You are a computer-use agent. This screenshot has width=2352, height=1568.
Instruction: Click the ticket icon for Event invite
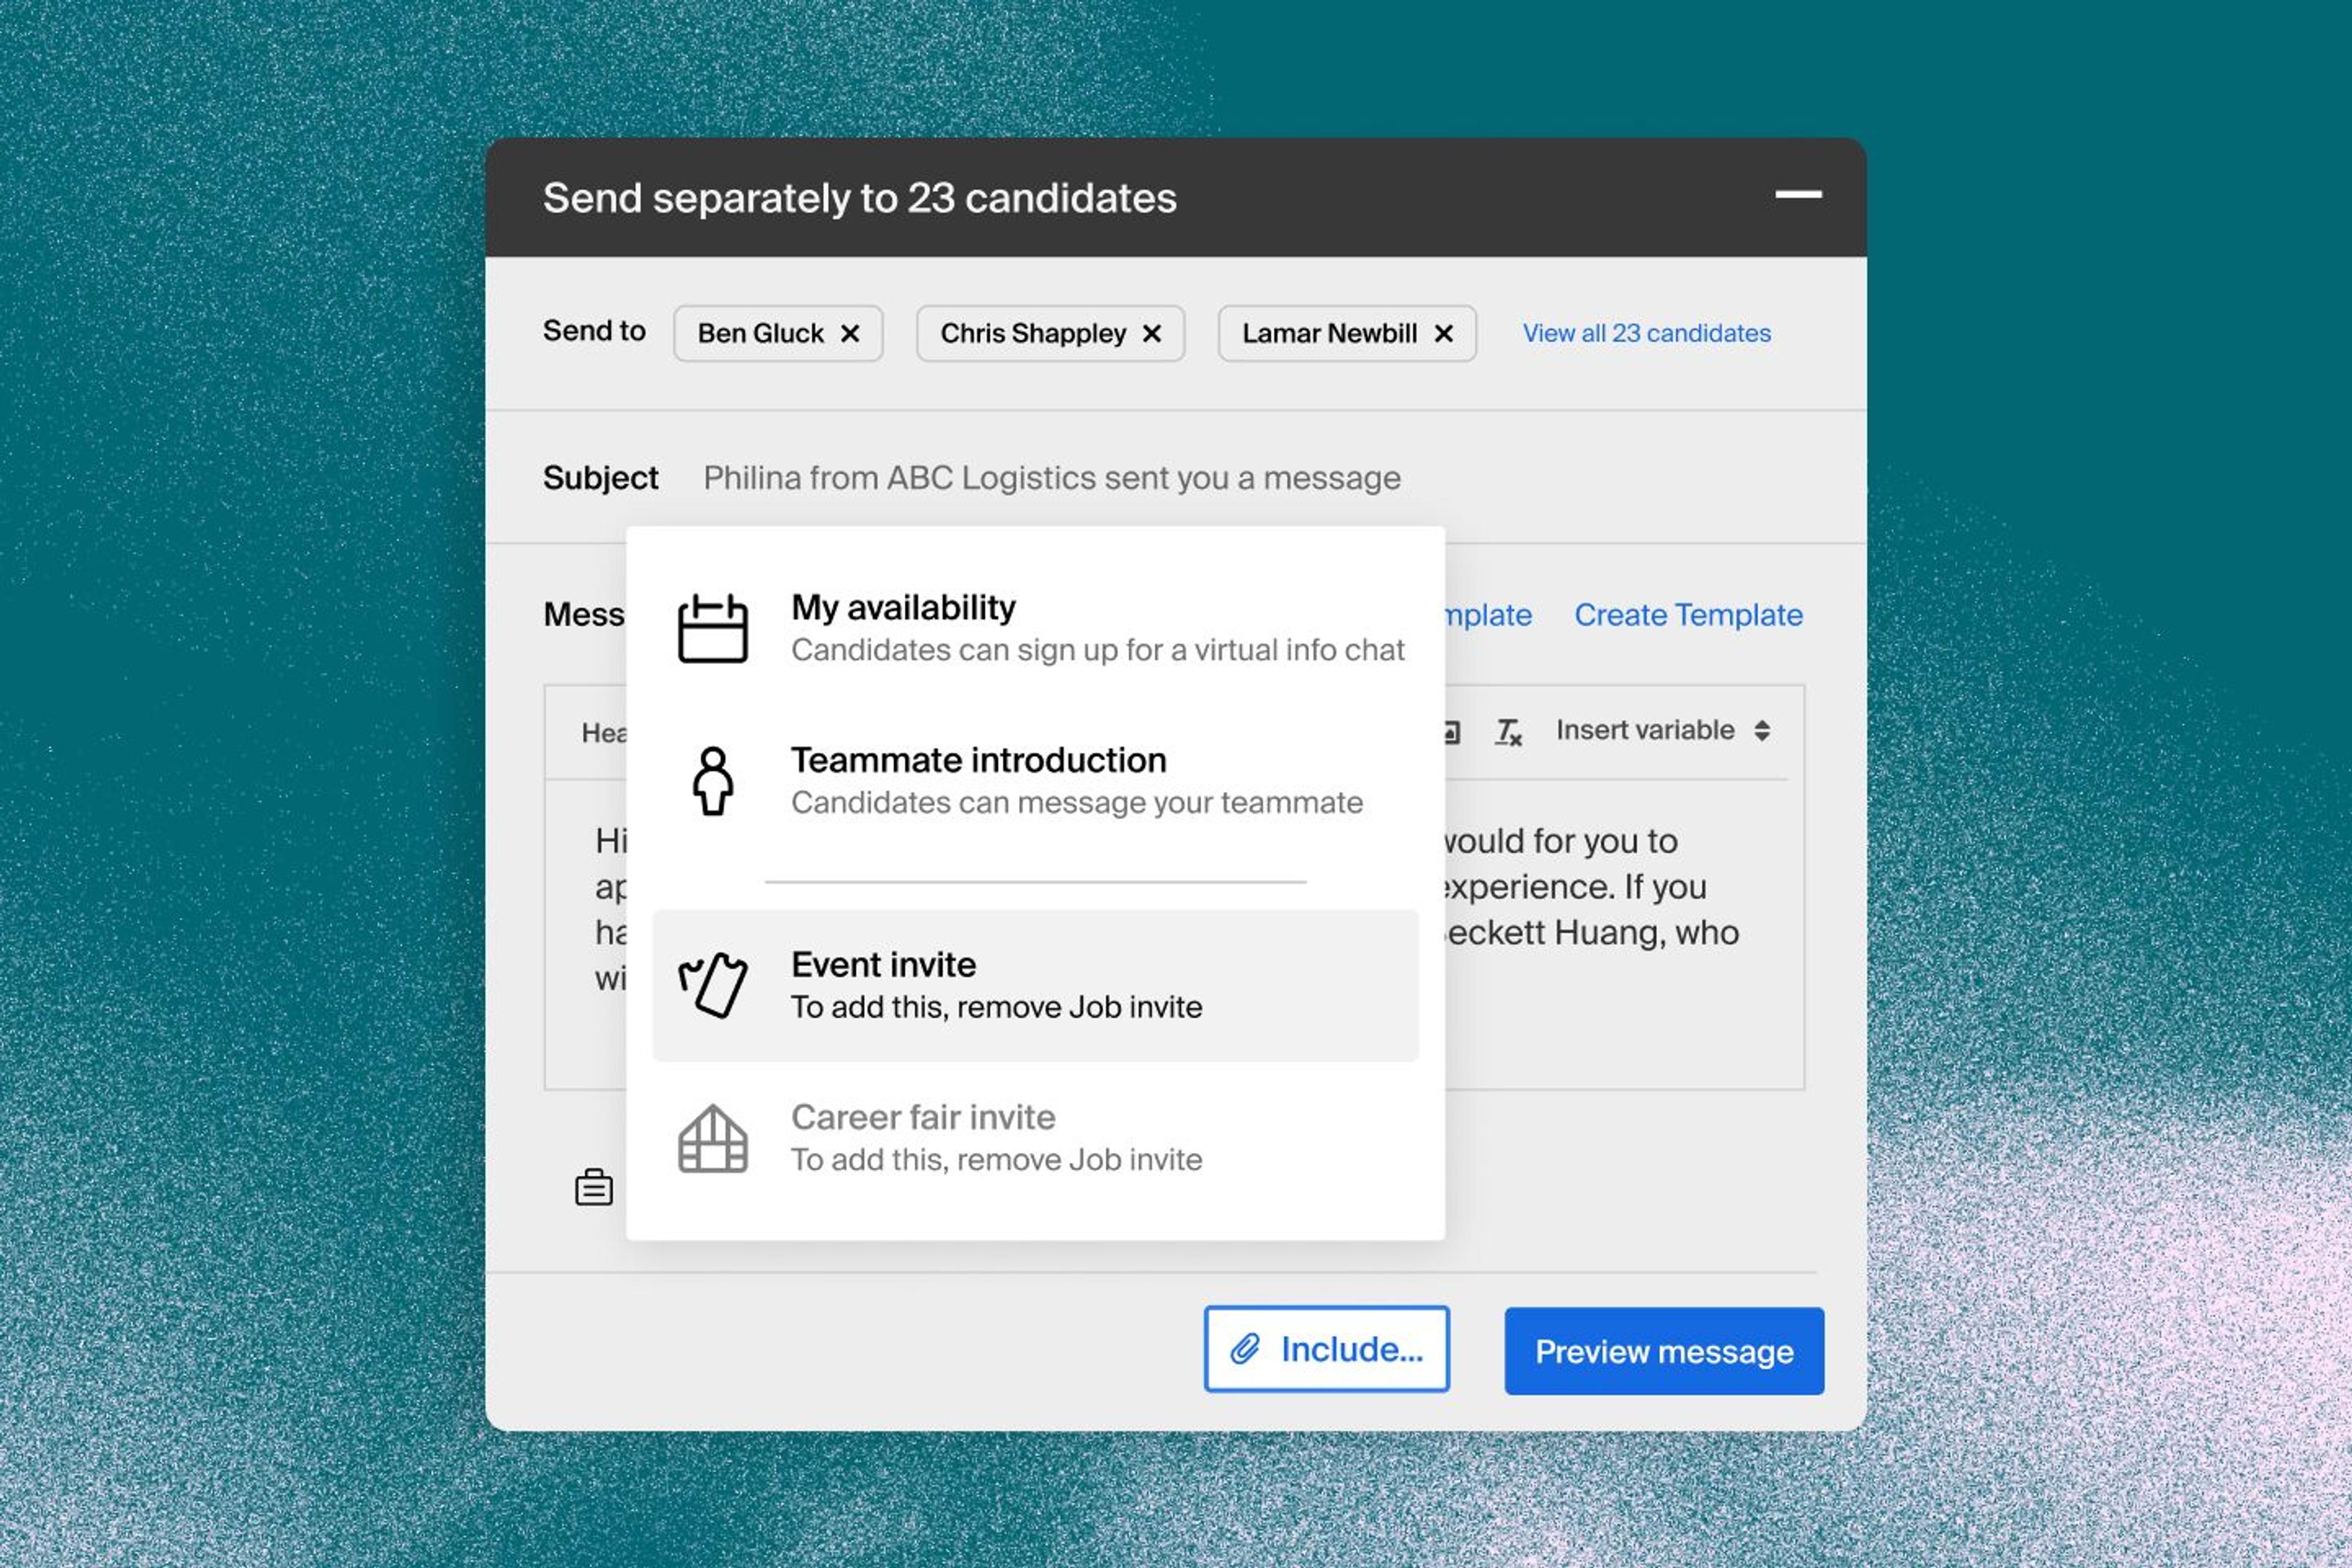(x=712, y=985)
